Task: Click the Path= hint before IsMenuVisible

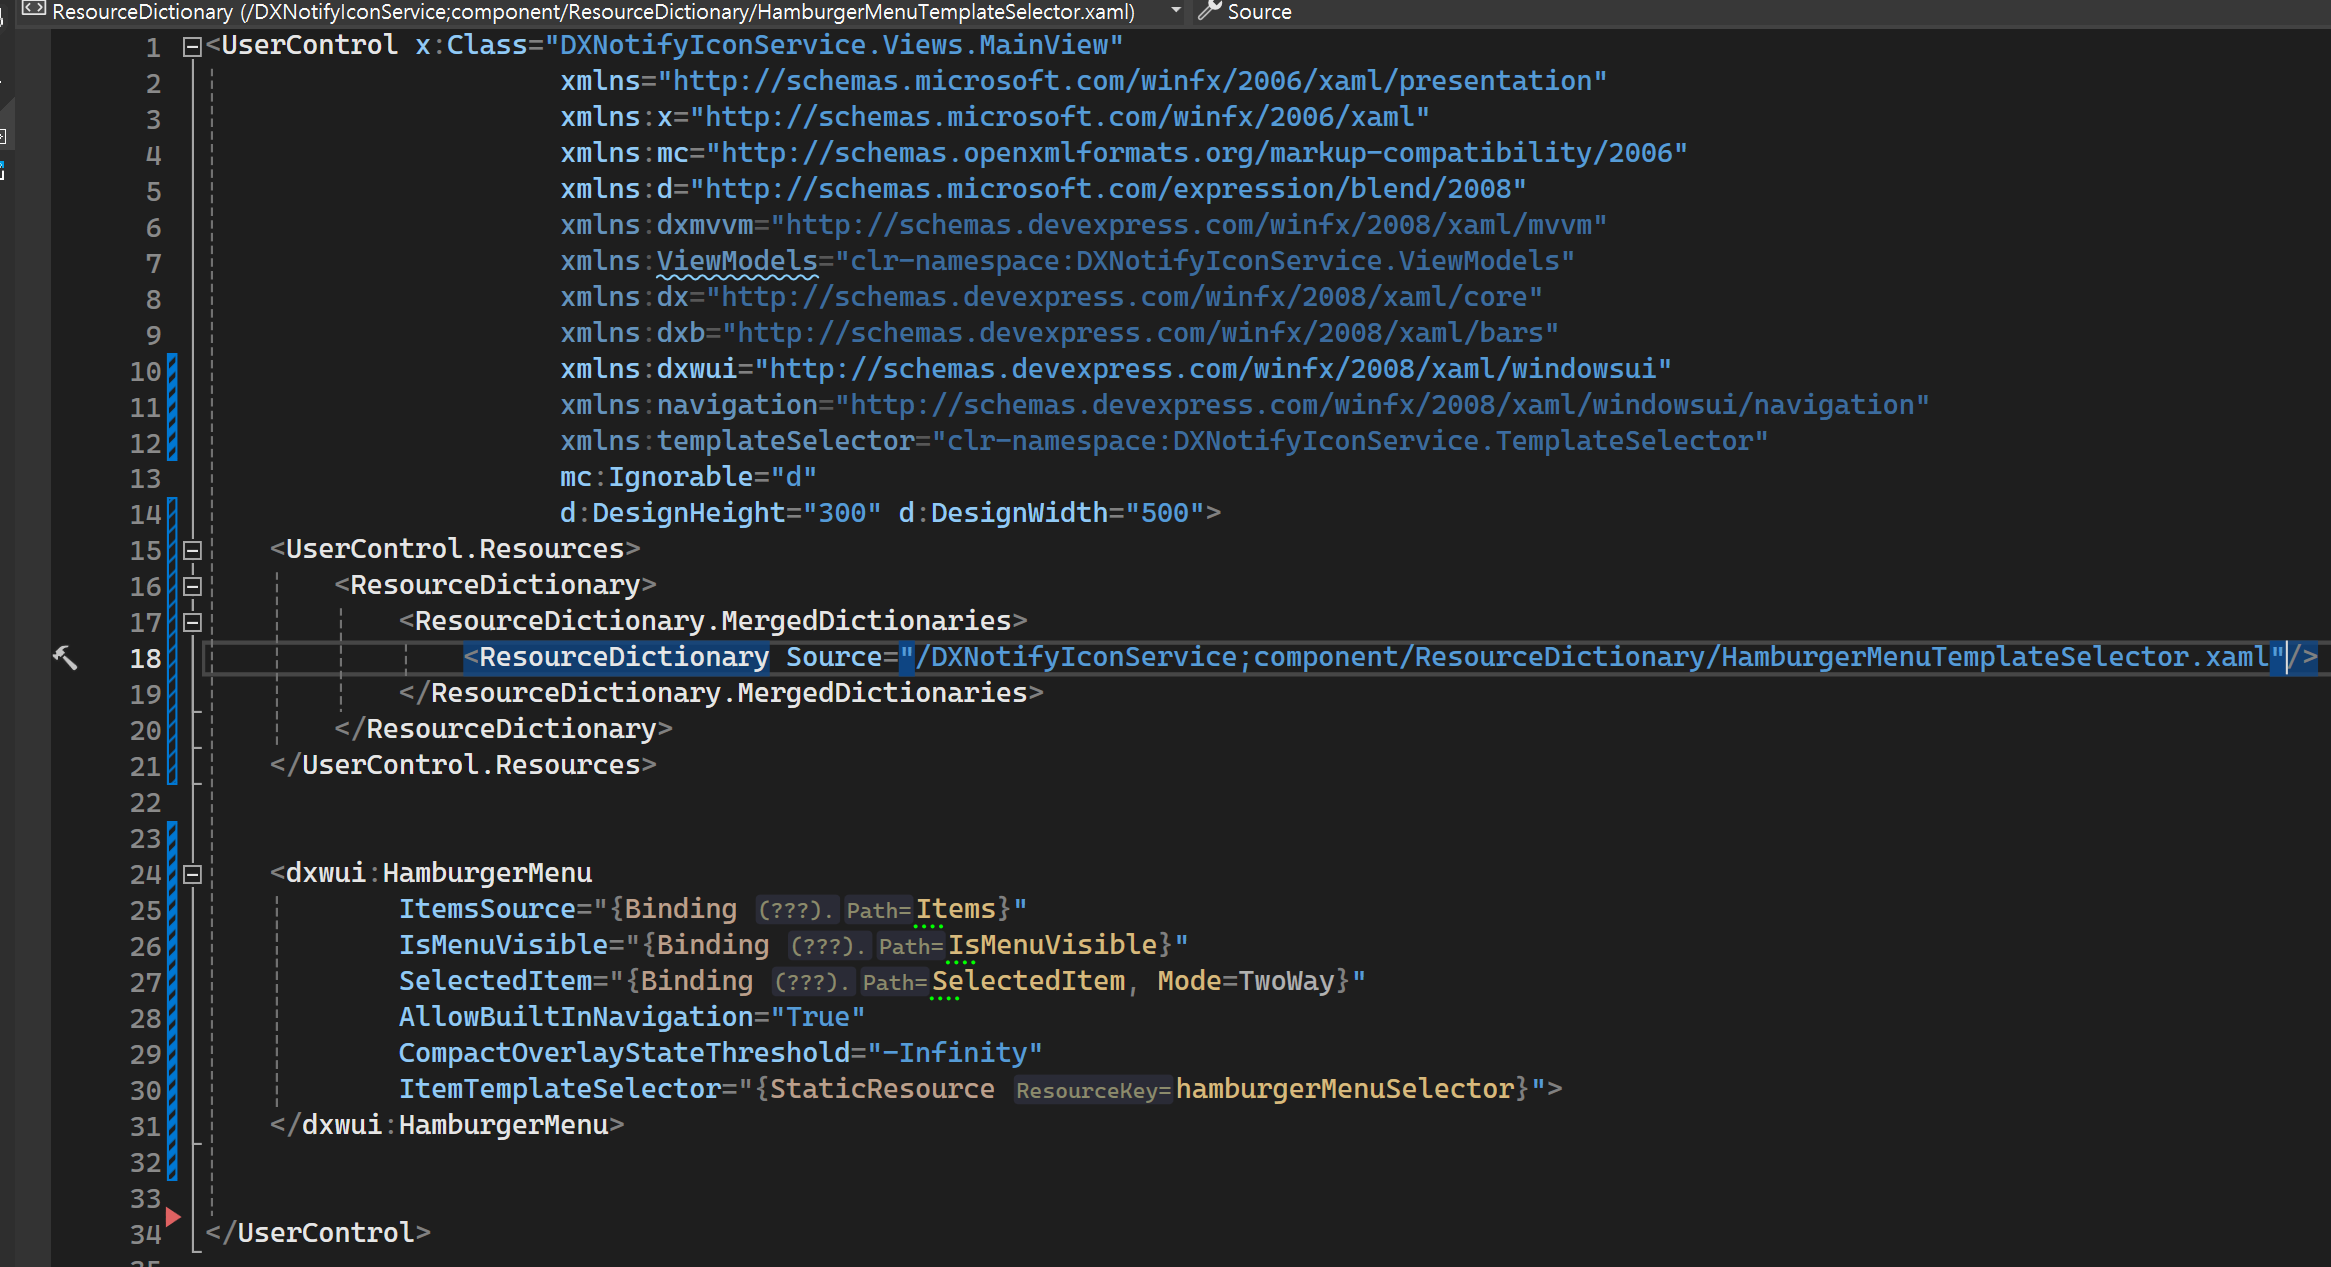Action: point(910,946)
